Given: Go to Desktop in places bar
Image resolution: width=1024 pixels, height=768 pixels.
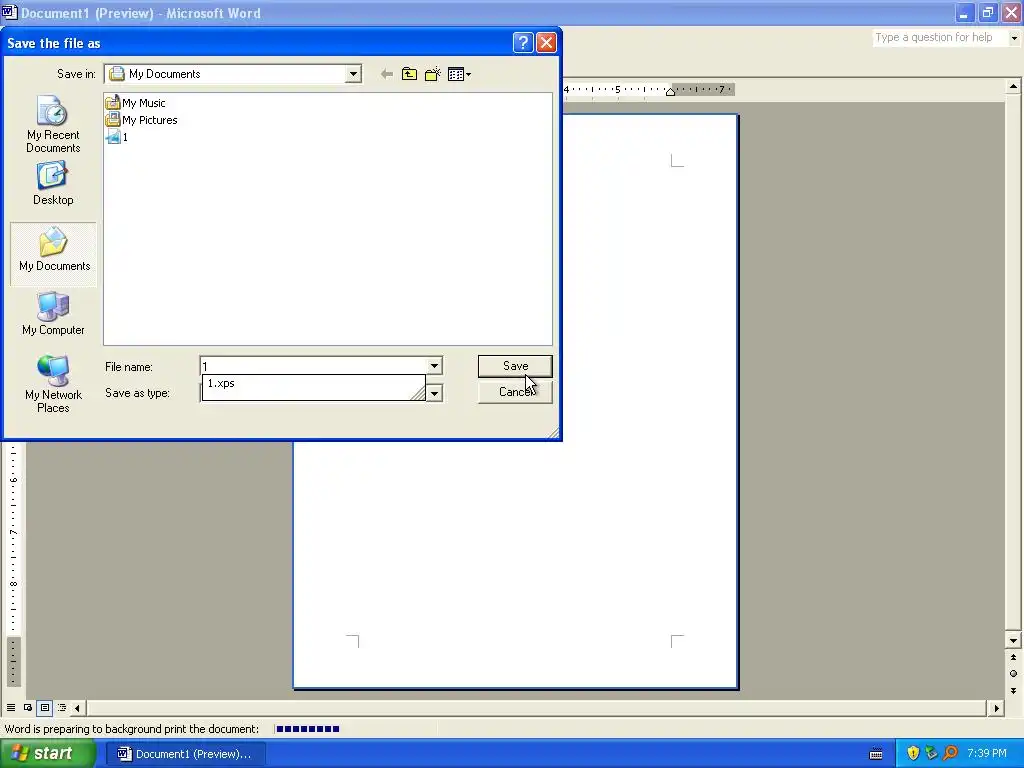Looking at the screenshot, I should pyautogui.click(x=53, y=184).
